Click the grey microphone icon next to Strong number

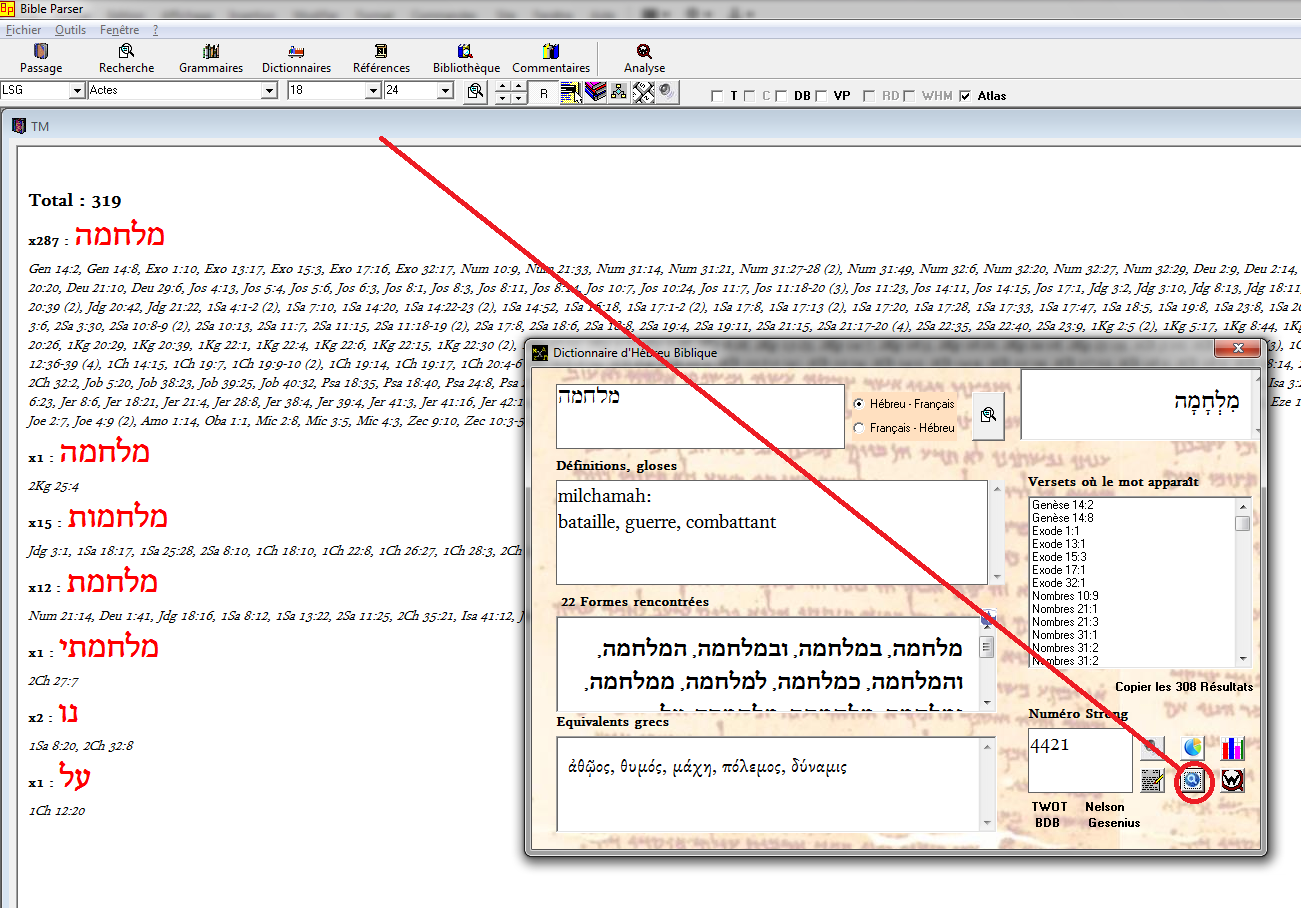pyautogui.click(x=1152, y=746)
